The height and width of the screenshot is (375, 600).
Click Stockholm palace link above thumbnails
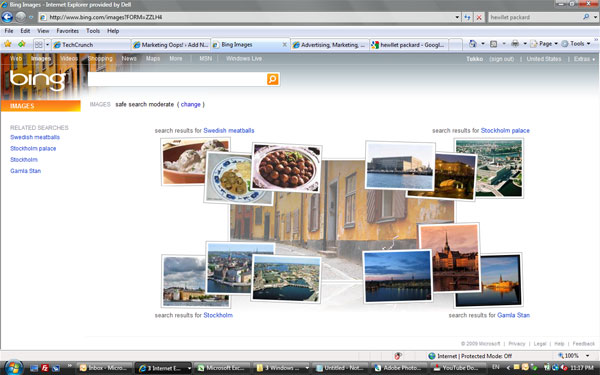(505, 130)
